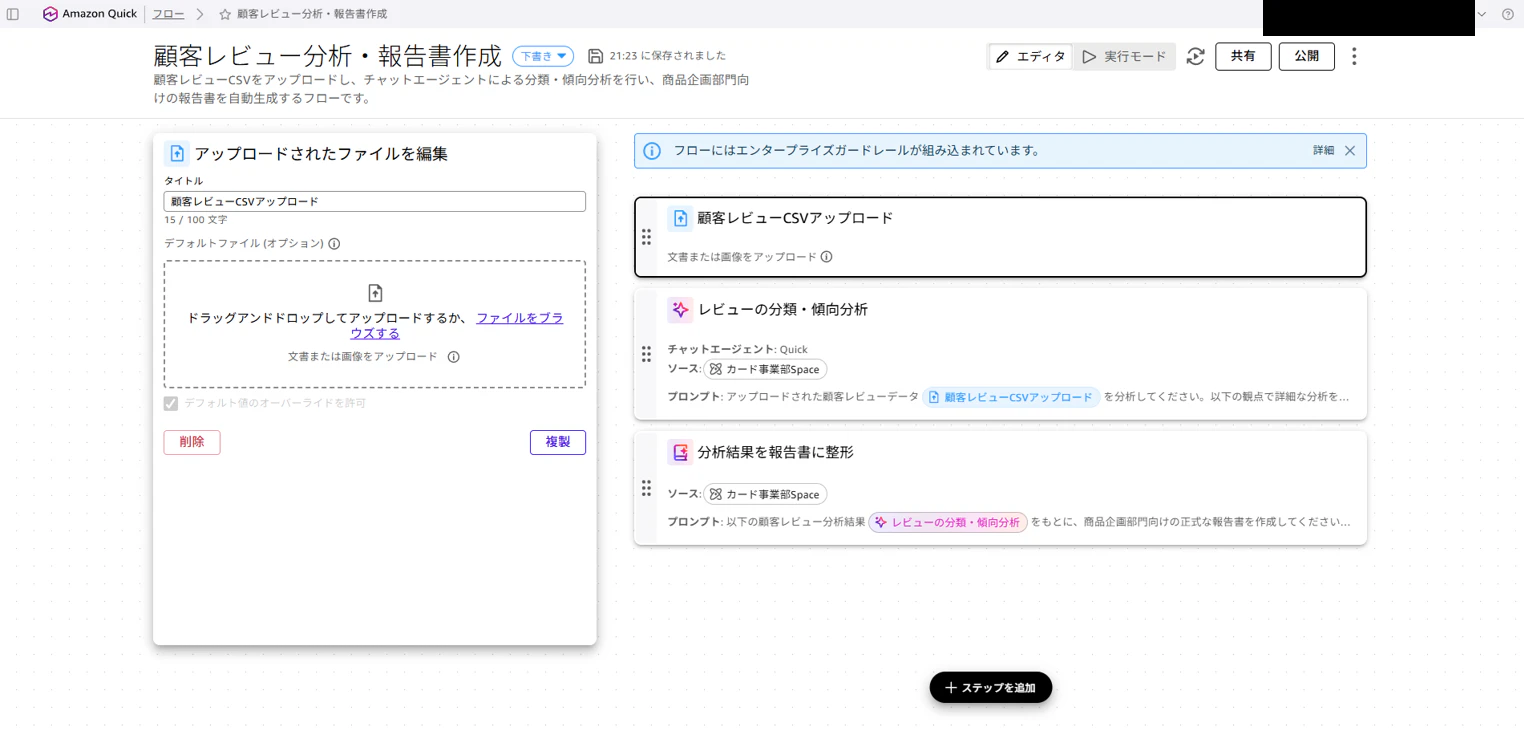Screen dimensions: 1524x733
Task: Expand the account dropdown chevron at top right
Action: point(1482,14)
